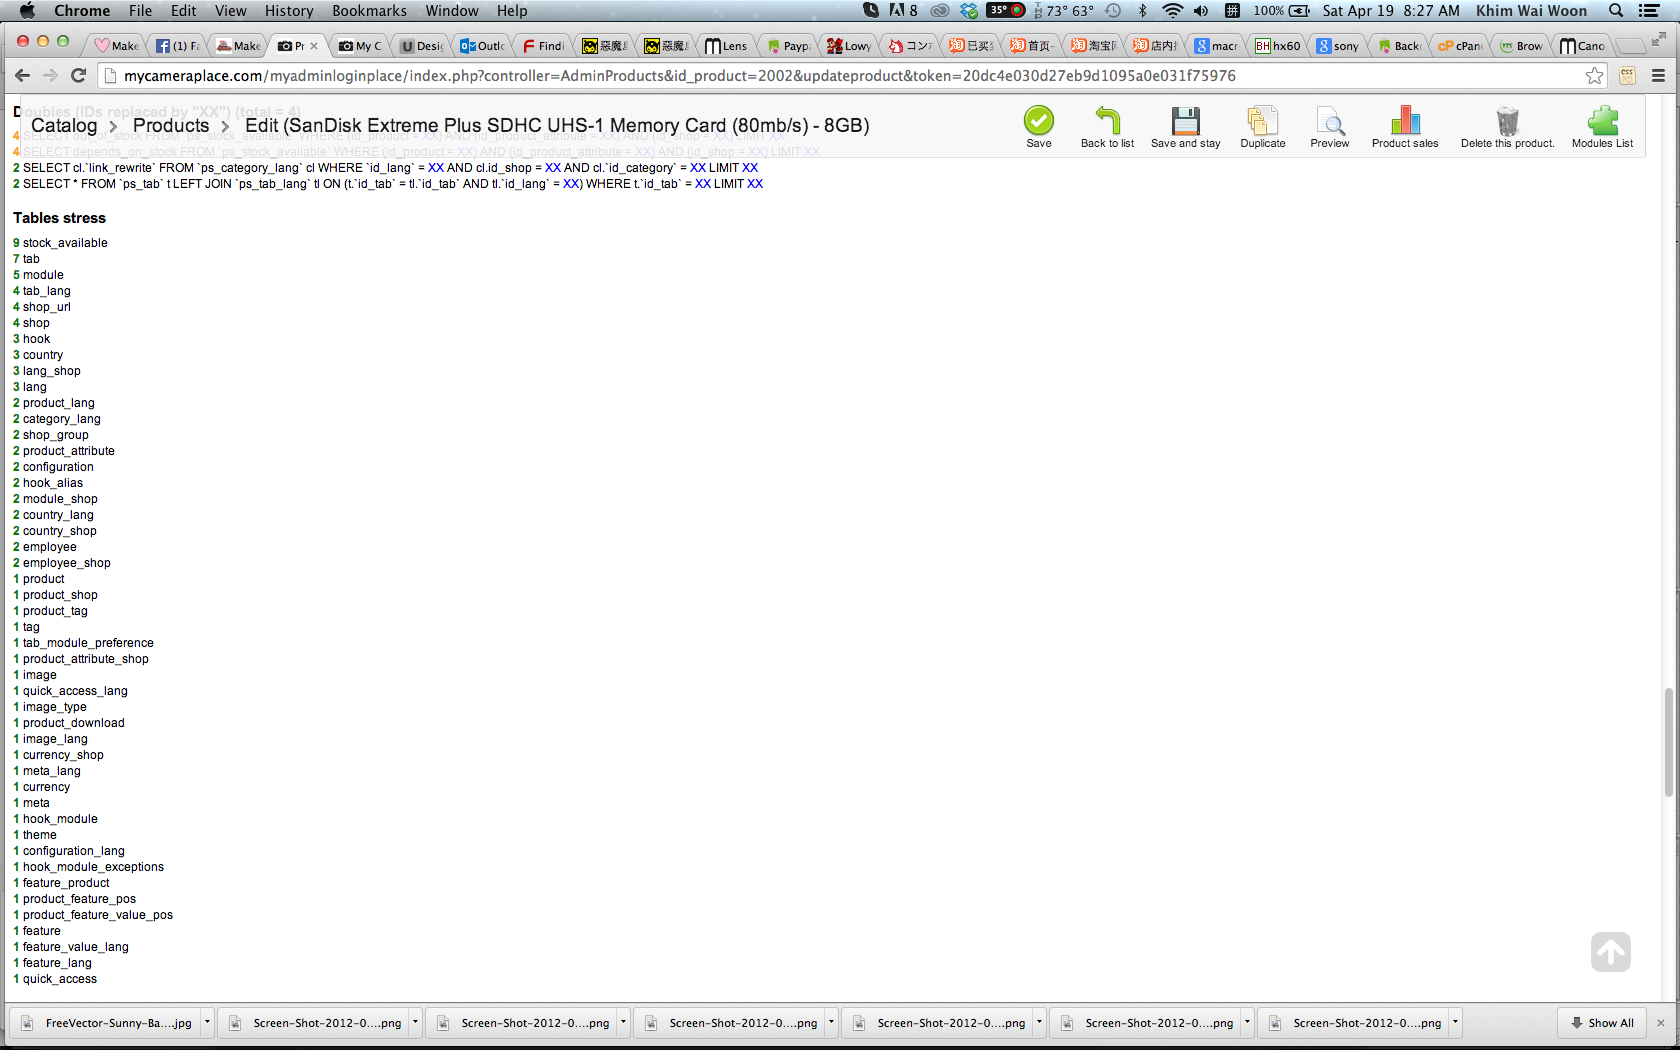Click the Products breadcrumb link

171,125
